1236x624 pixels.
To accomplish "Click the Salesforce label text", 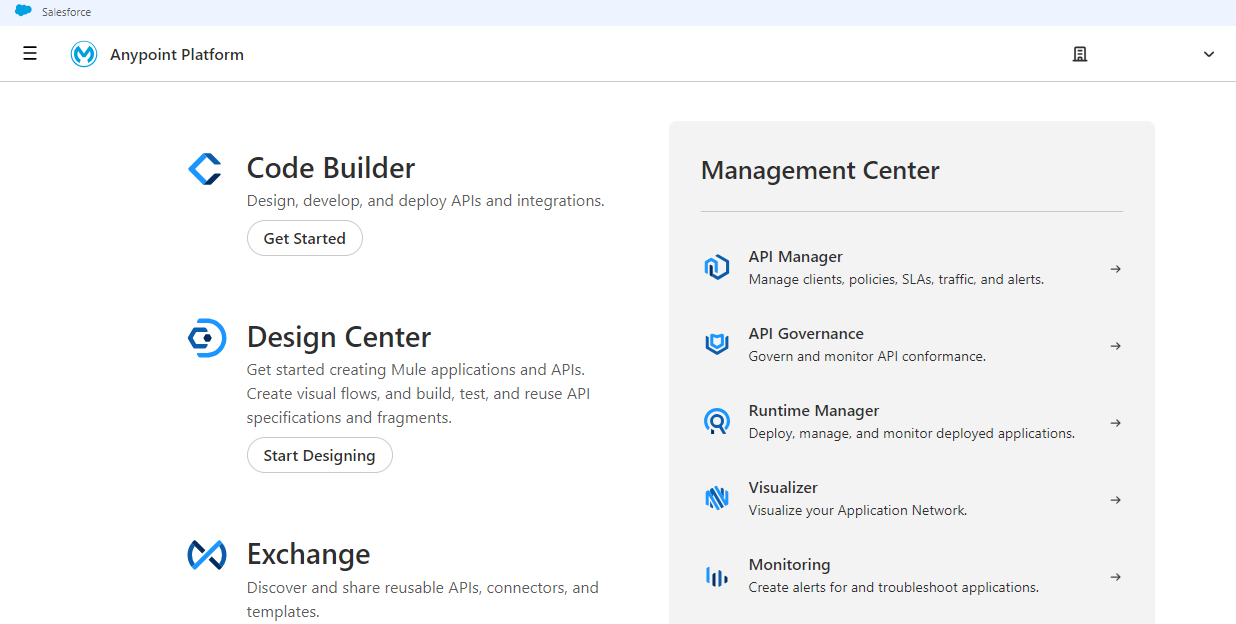I will 66,12.
